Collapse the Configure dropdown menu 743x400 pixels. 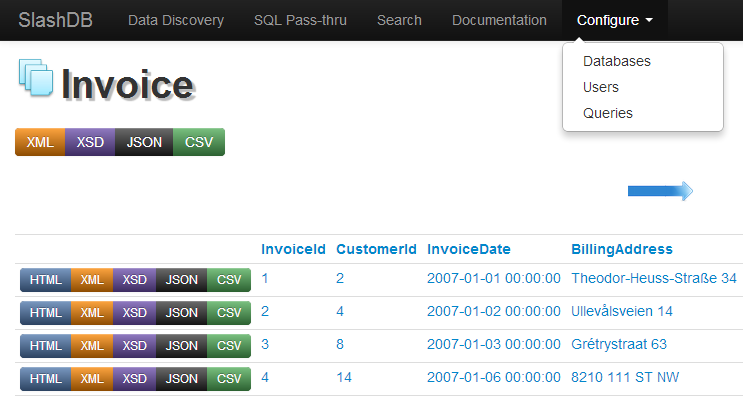(x=615, y=20)
